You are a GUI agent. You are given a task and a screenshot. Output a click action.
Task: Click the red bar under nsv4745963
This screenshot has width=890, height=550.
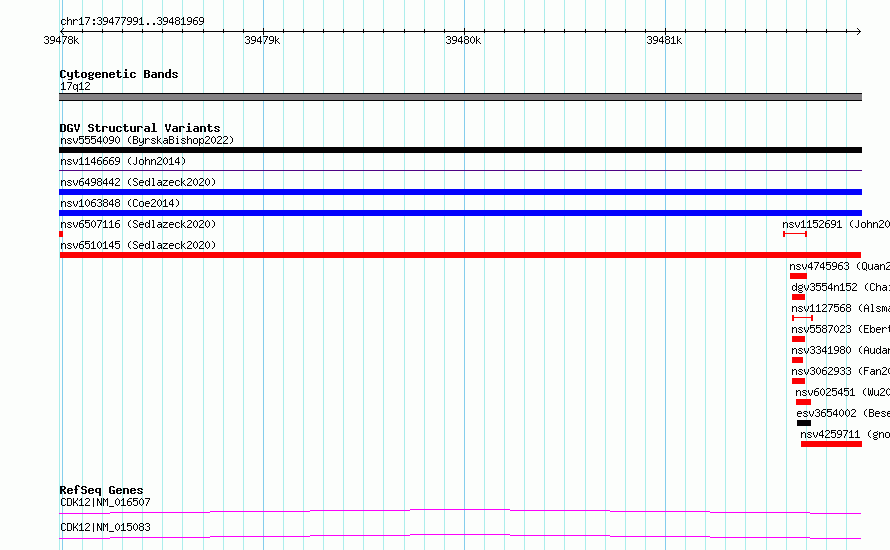(x=798, y=276)
